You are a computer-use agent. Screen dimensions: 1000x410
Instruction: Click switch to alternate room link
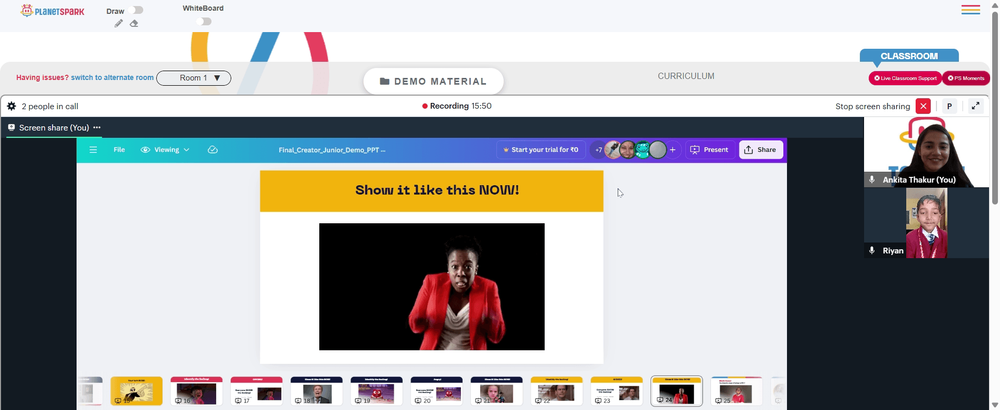[x=112, y=78]
